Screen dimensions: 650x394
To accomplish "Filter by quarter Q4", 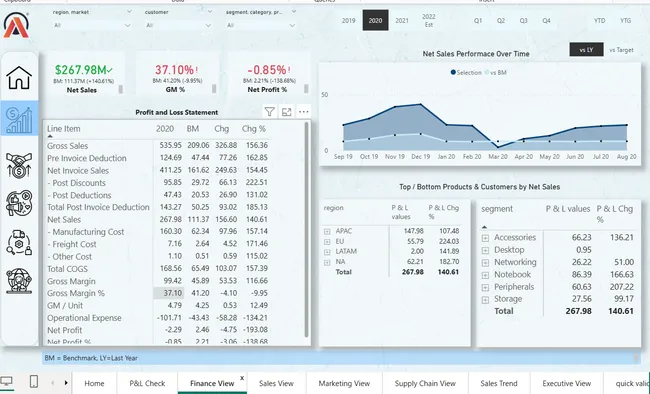I will tap(546, 20).
